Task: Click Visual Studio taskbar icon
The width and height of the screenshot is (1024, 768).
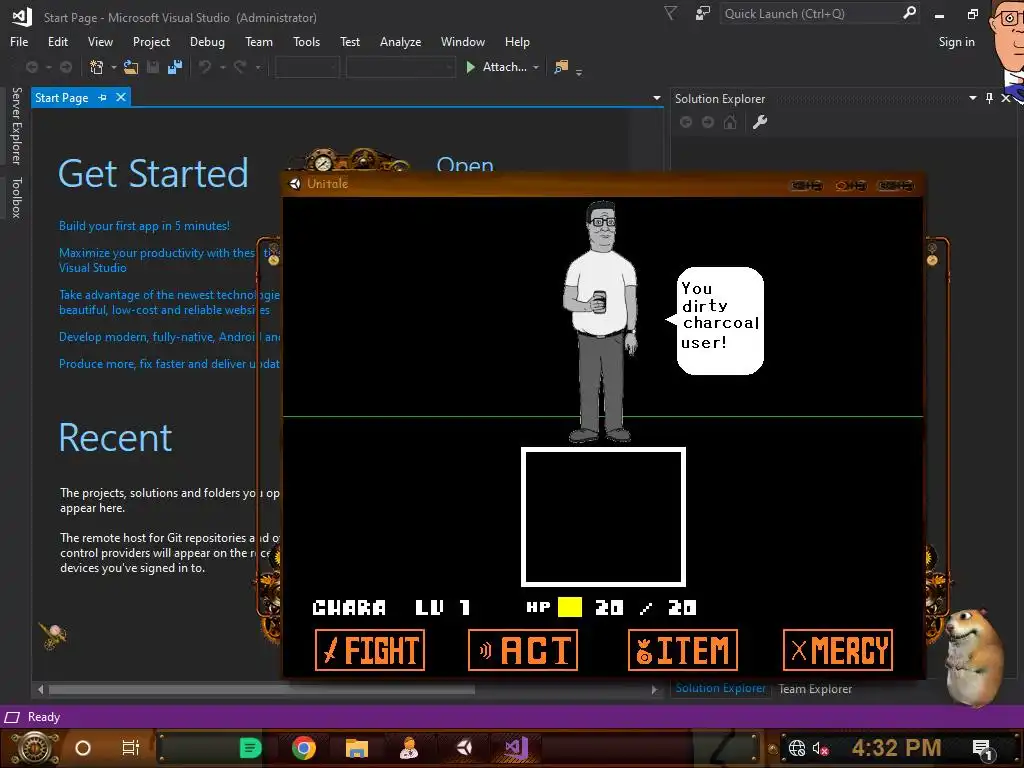Action: coord(515,747)
